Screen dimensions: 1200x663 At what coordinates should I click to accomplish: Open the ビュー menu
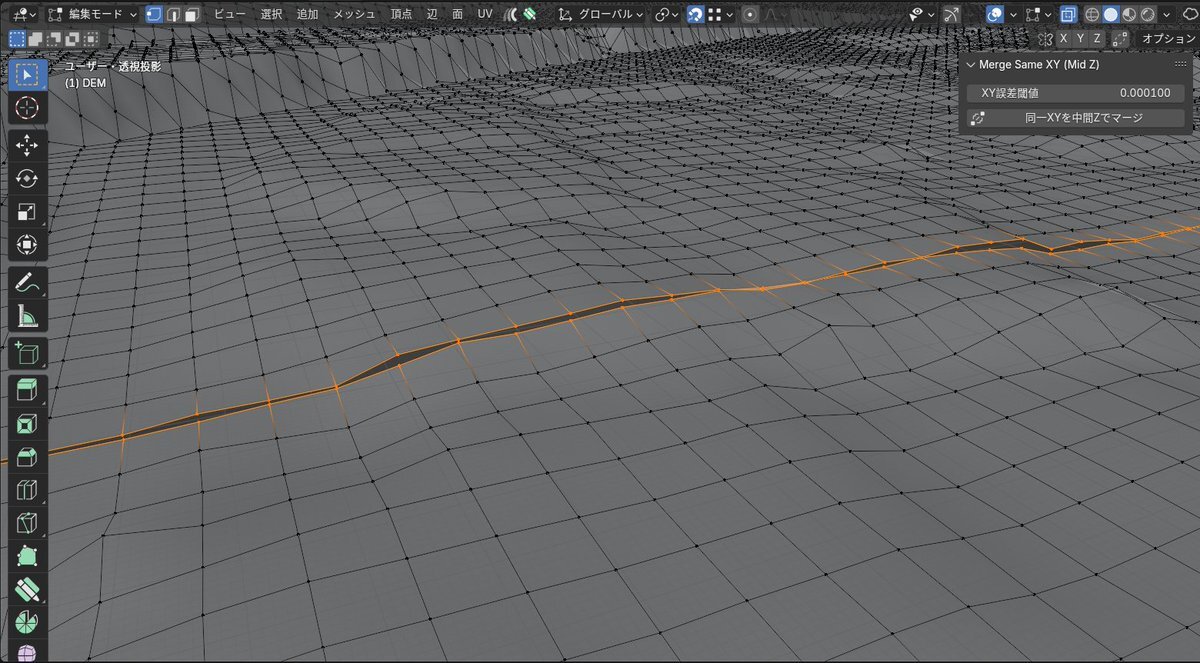(x=230, y=14)
